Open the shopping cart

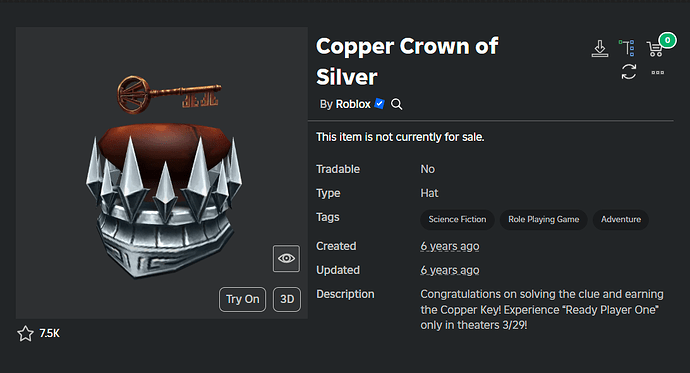coord(655,49)
